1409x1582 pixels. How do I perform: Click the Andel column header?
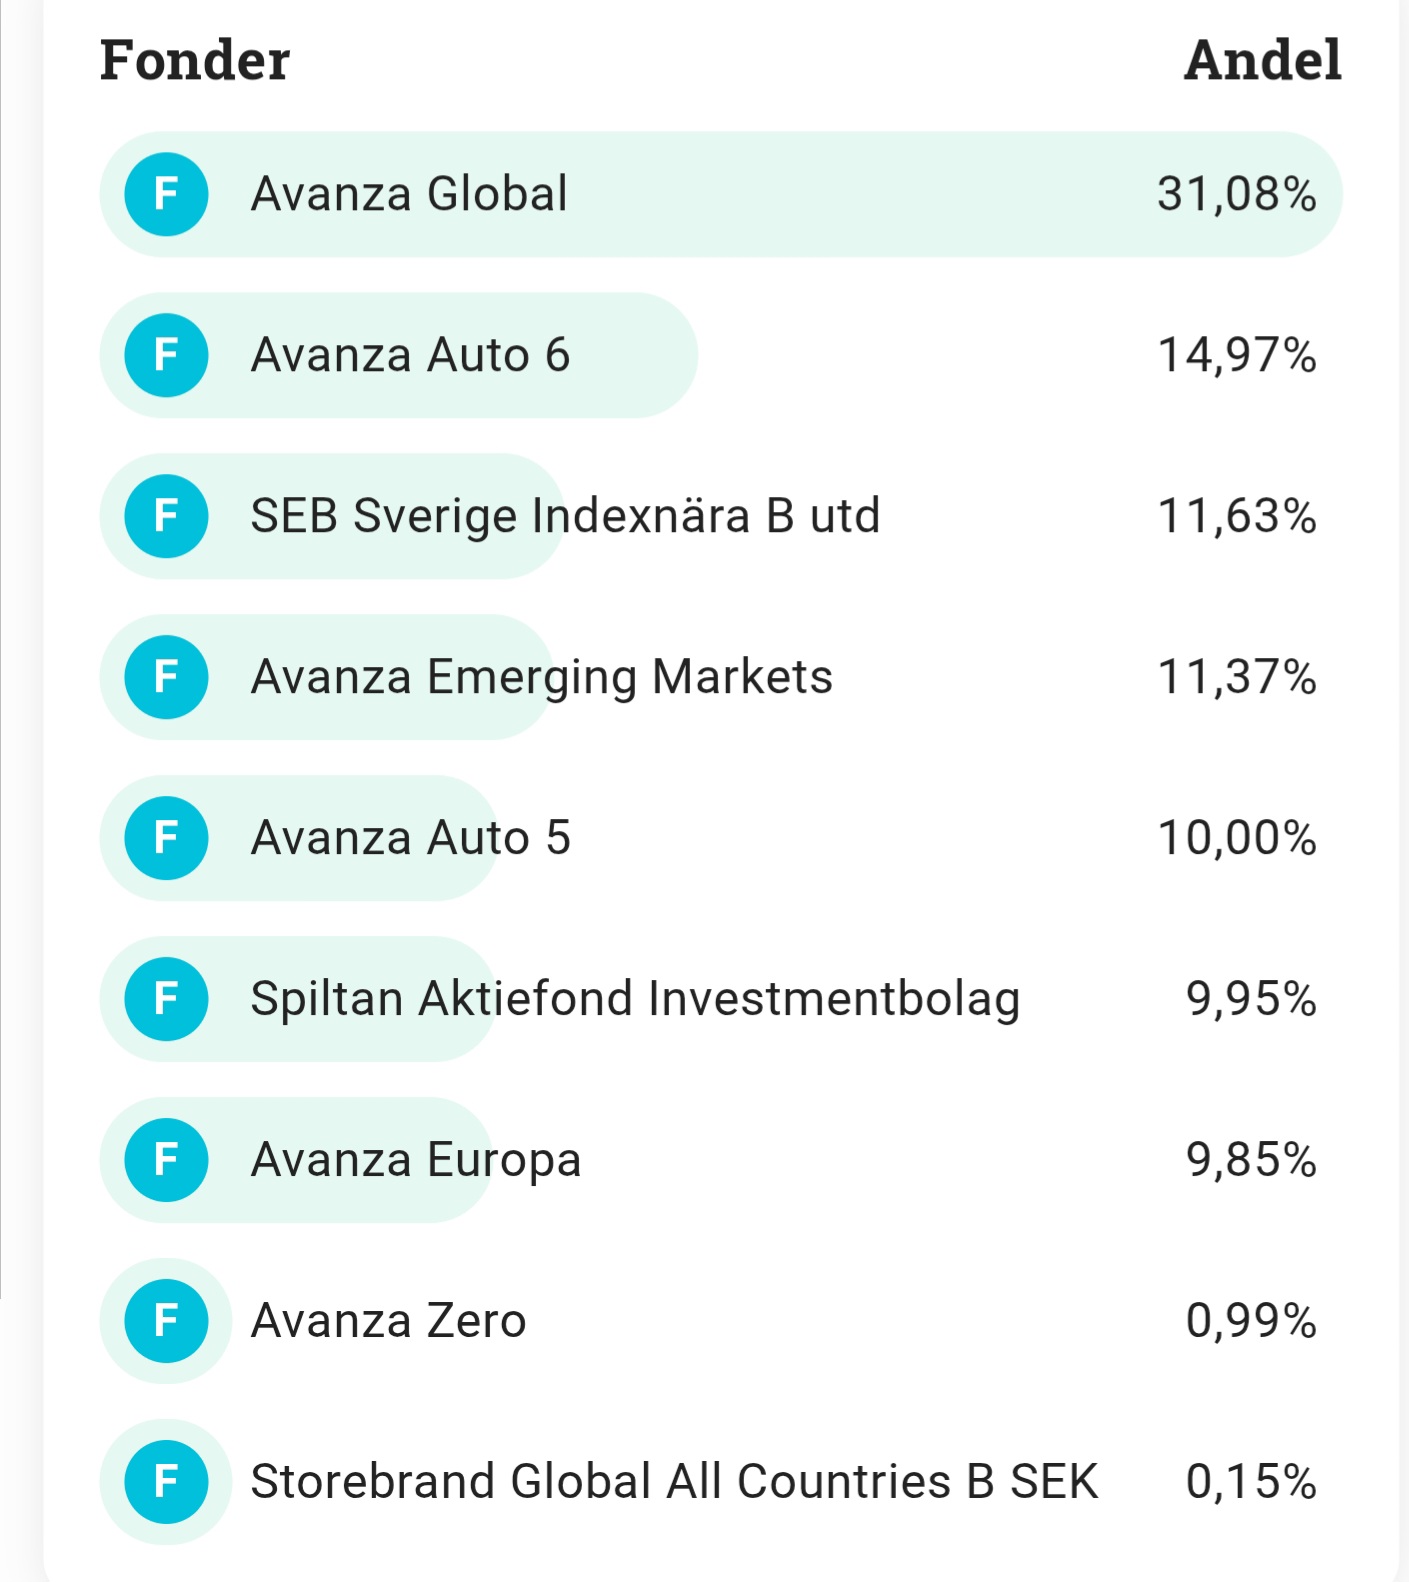point(1262,60)
